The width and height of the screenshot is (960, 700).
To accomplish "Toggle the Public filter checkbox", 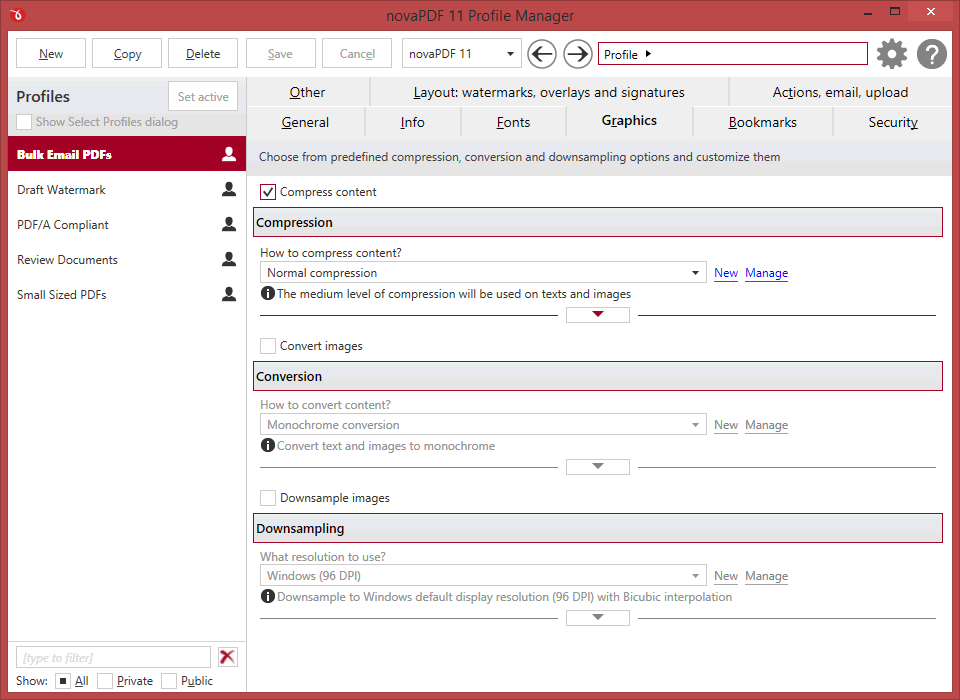I will (169, 681).
